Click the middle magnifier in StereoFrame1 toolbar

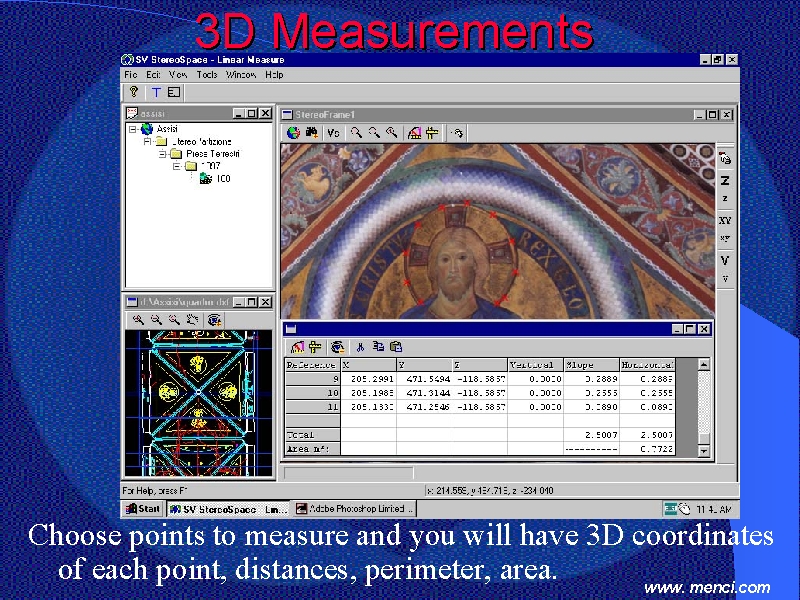(x=374, y=133)
